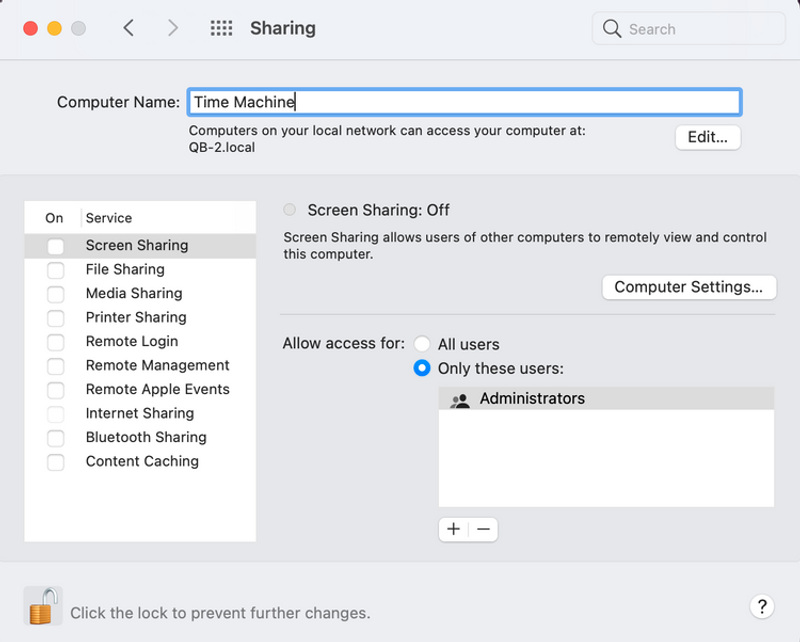Select the All users radio button
This screenshot has height=642, width=800.
tap(422, 344)
